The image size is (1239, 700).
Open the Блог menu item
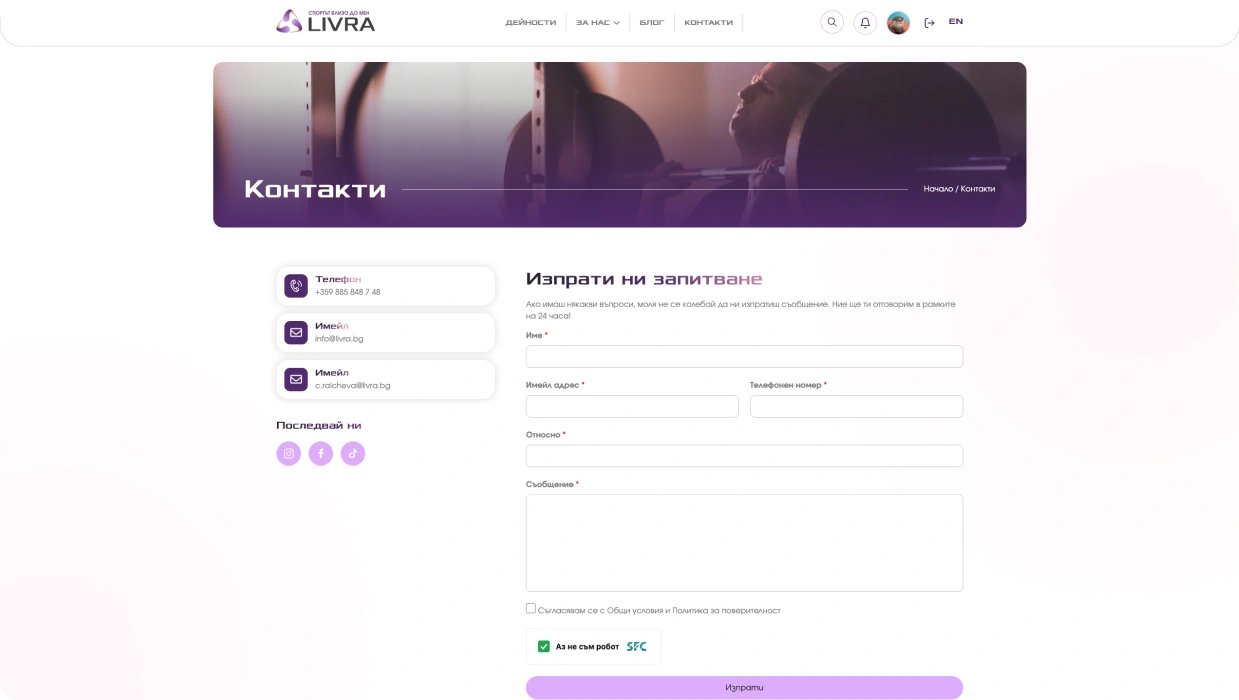coord(652,23)
